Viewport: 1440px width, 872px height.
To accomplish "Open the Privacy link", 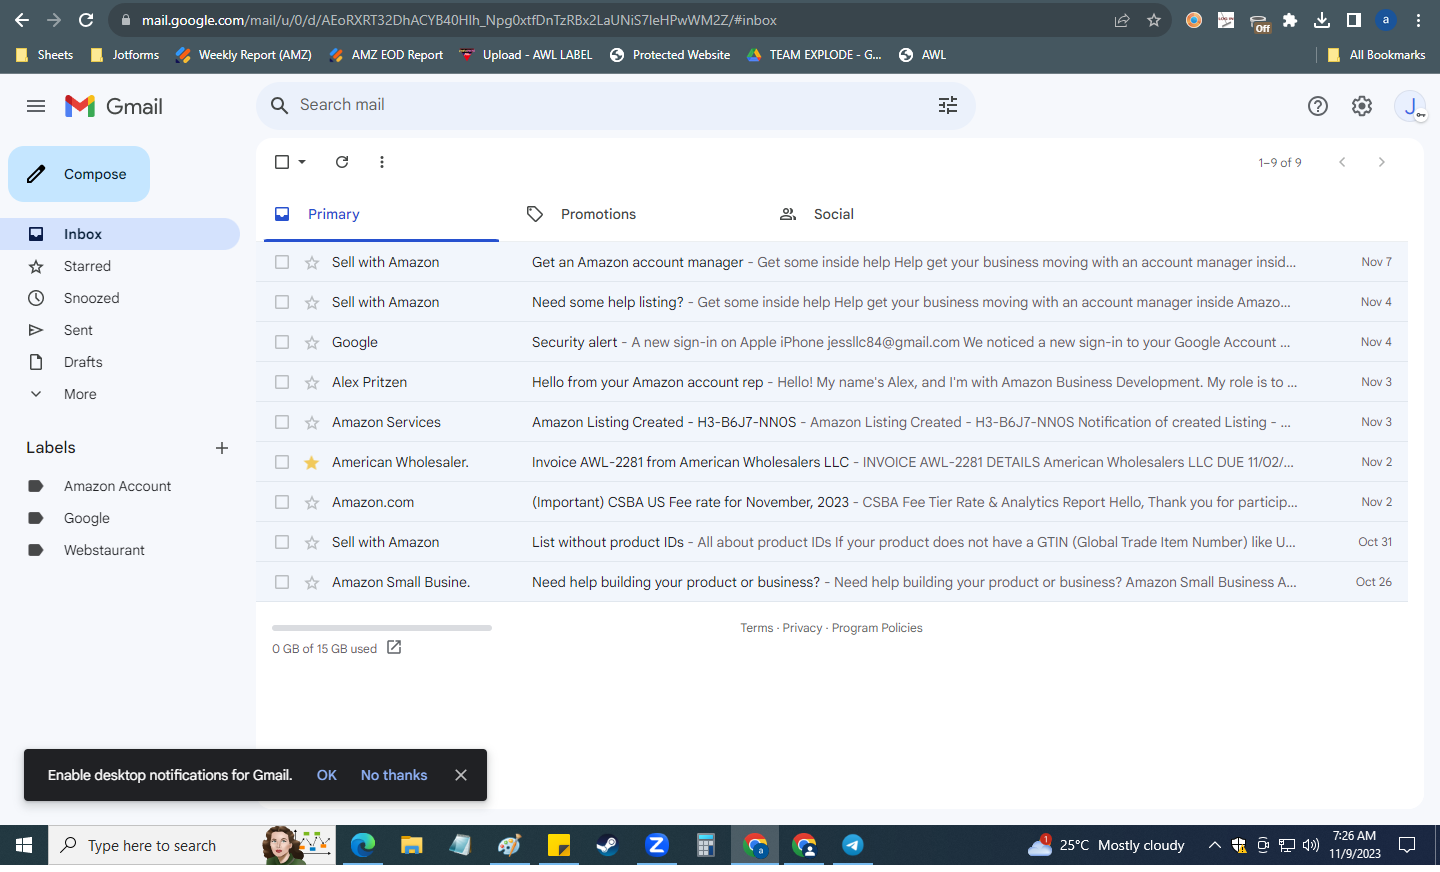I will [802, 628].
